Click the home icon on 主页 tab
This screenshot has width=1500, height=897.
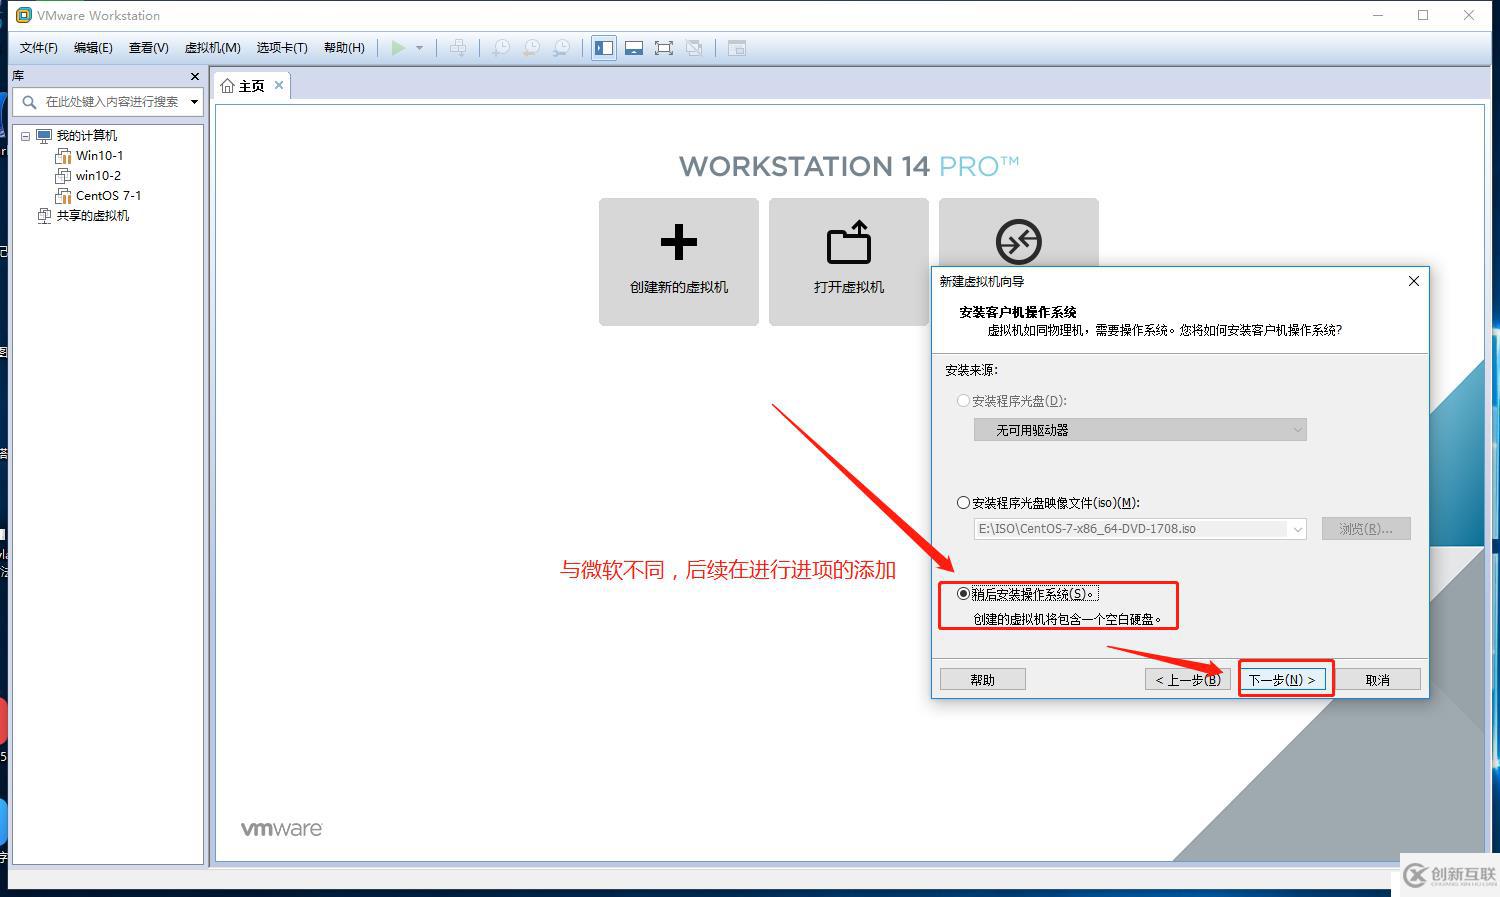click(228, 86)
